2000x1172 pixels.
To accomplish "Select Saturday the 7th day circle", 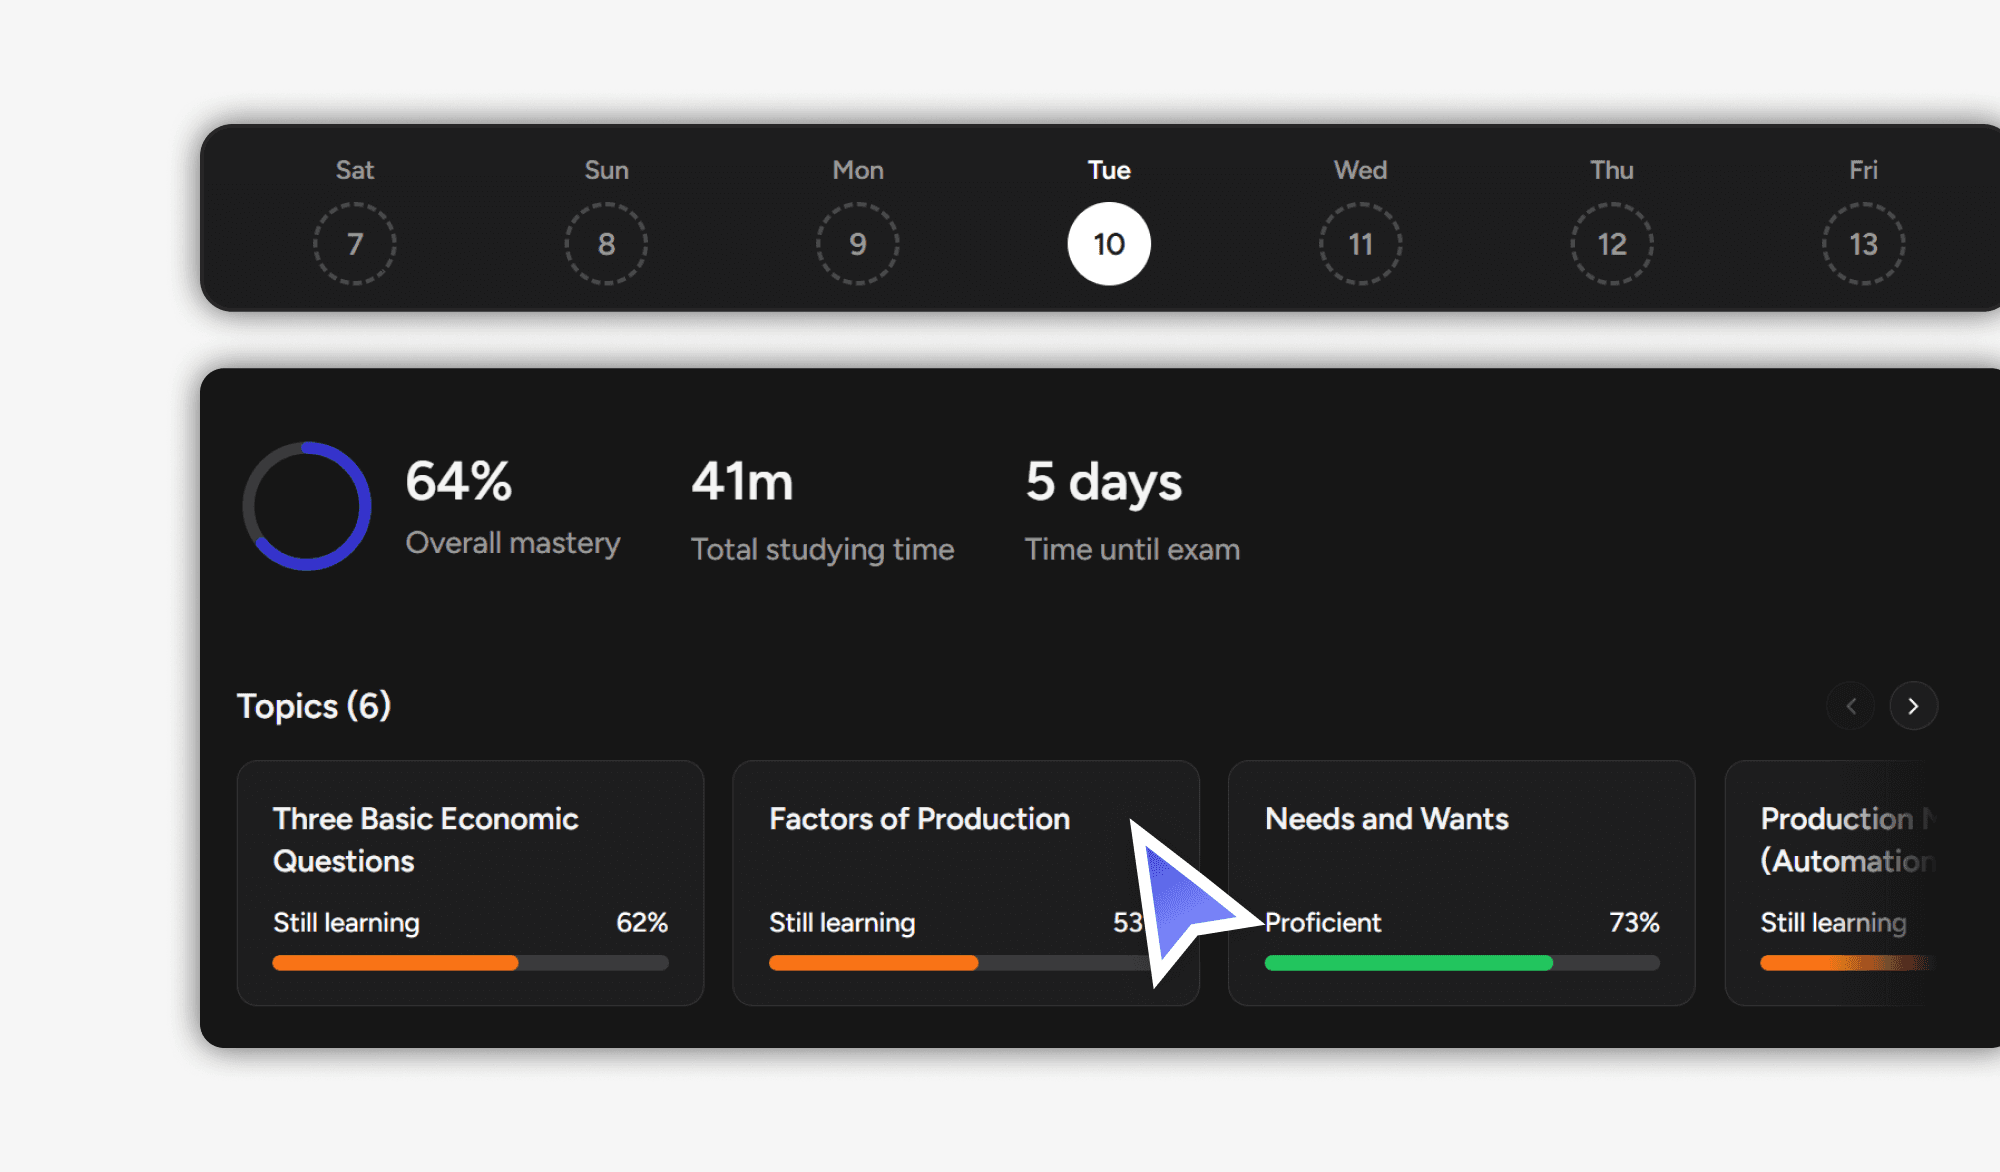I will tap(355, 244).
